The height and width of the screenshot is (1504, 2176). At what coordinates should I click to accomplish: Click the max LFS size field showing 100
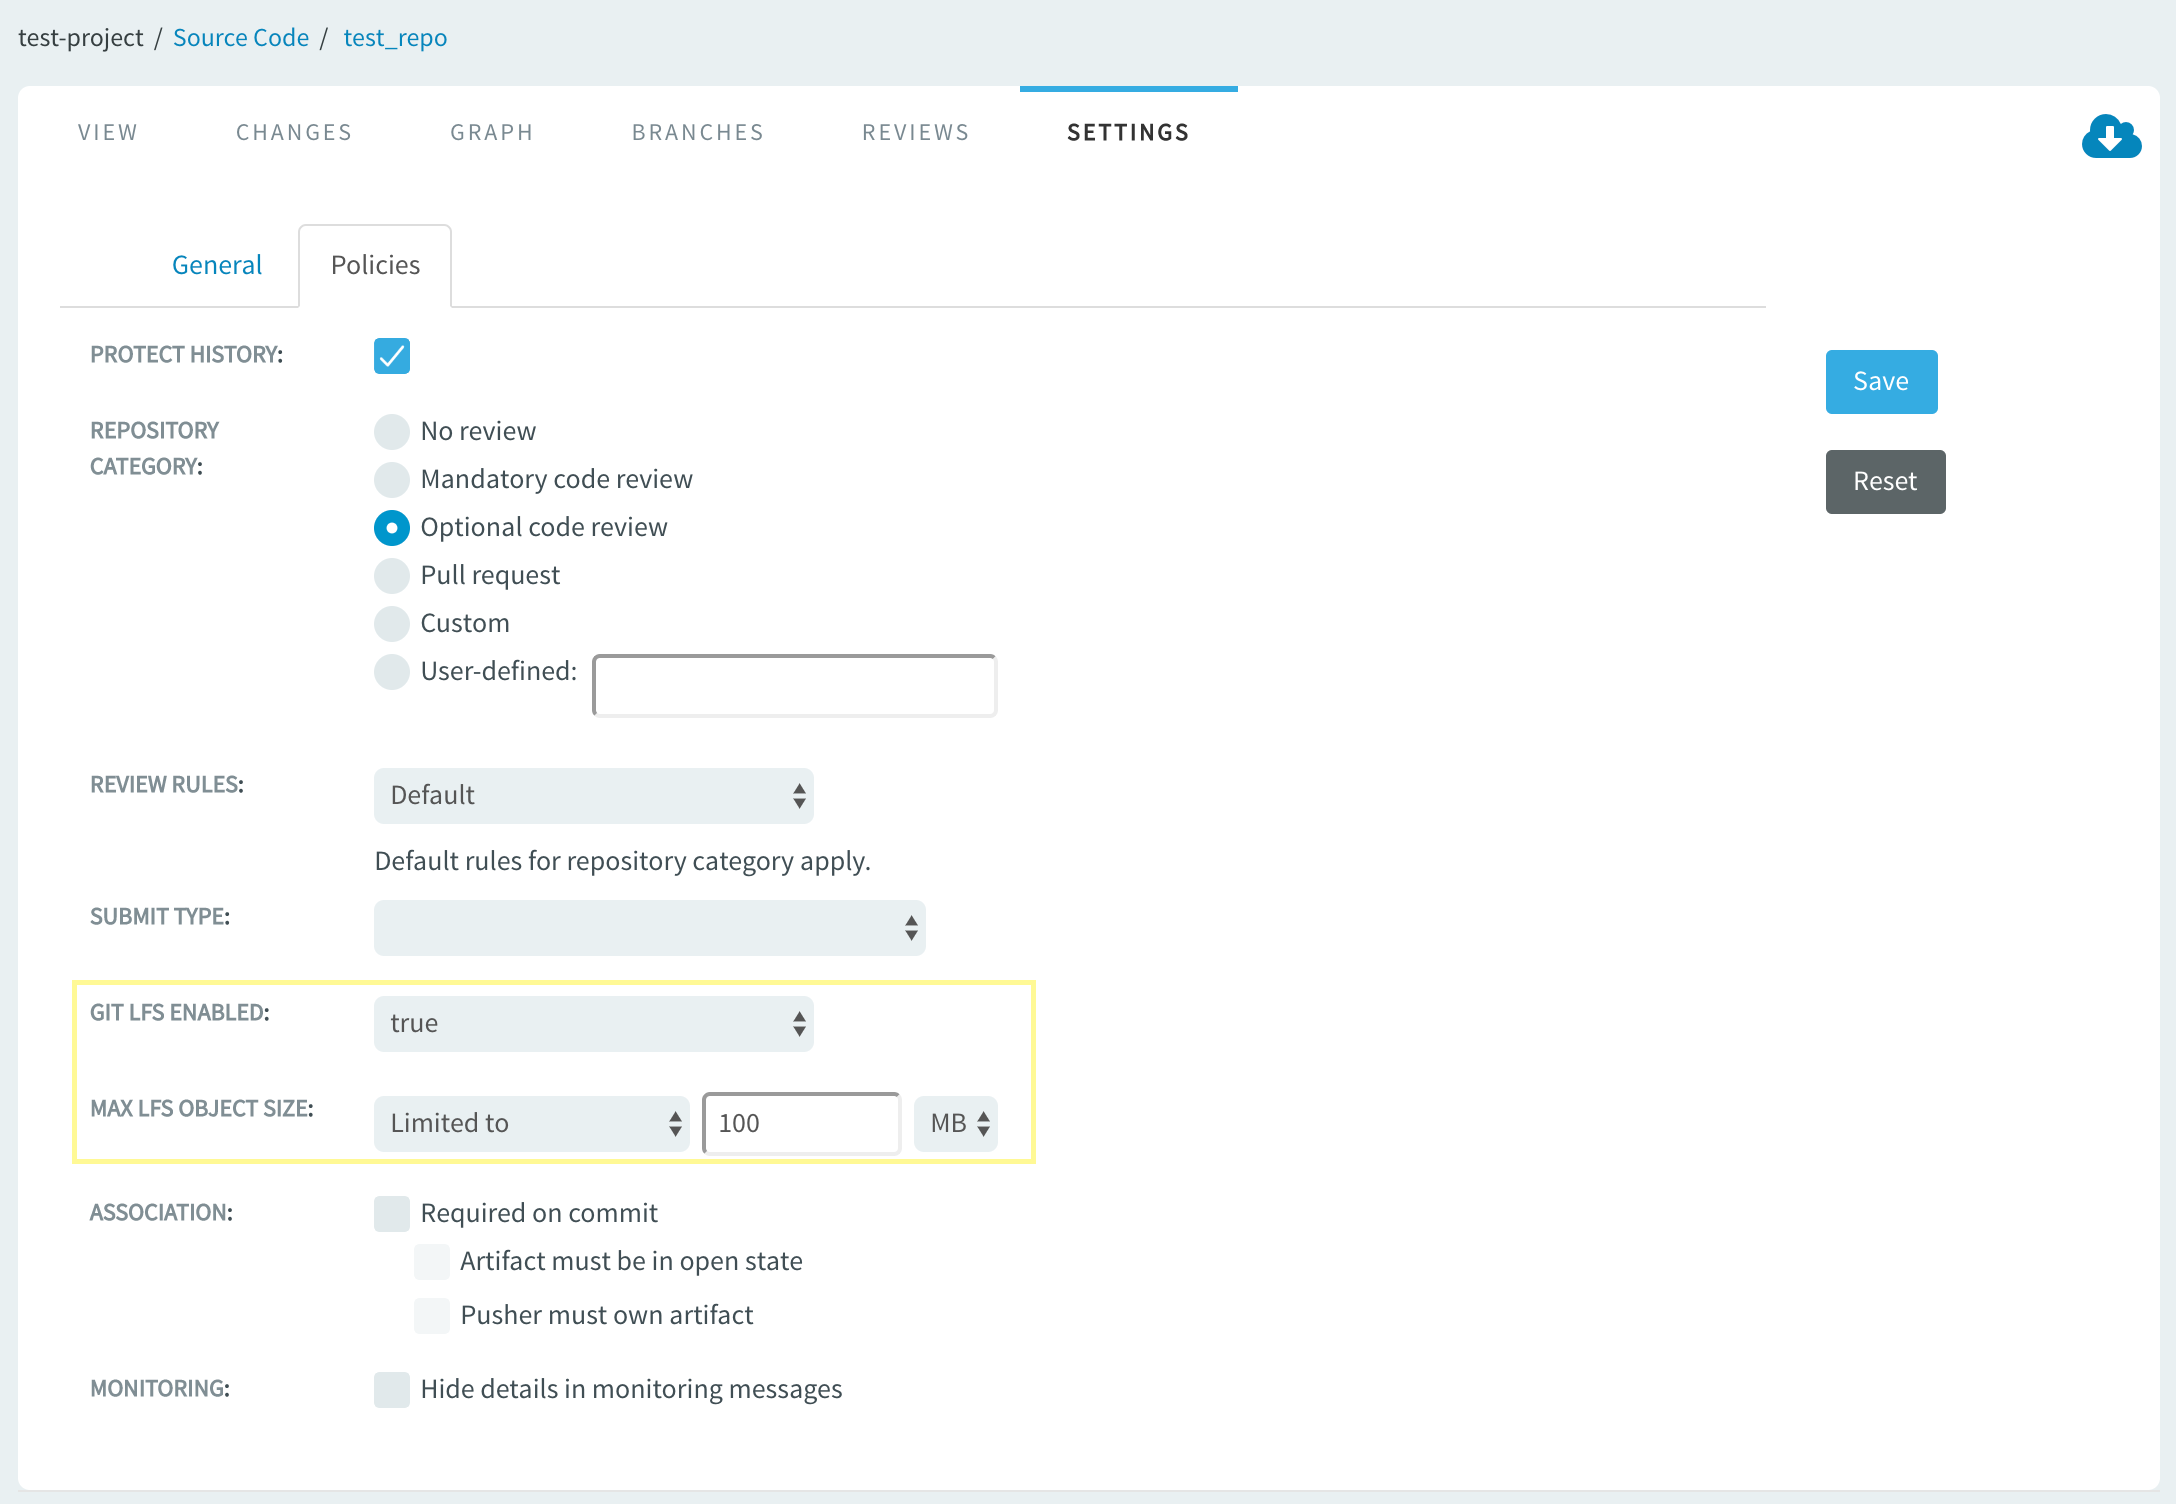pyautogui.click(x=802, y=1124)
